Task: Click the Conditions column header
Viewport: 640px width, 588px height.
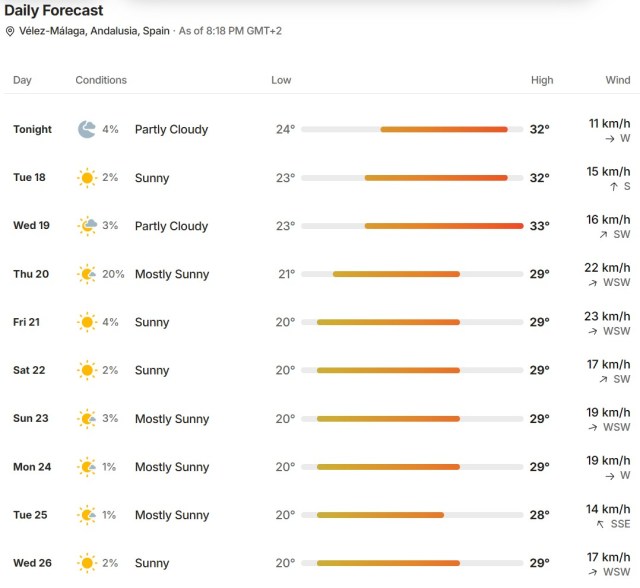Action: pyautogui.click(x=101, y=80)
